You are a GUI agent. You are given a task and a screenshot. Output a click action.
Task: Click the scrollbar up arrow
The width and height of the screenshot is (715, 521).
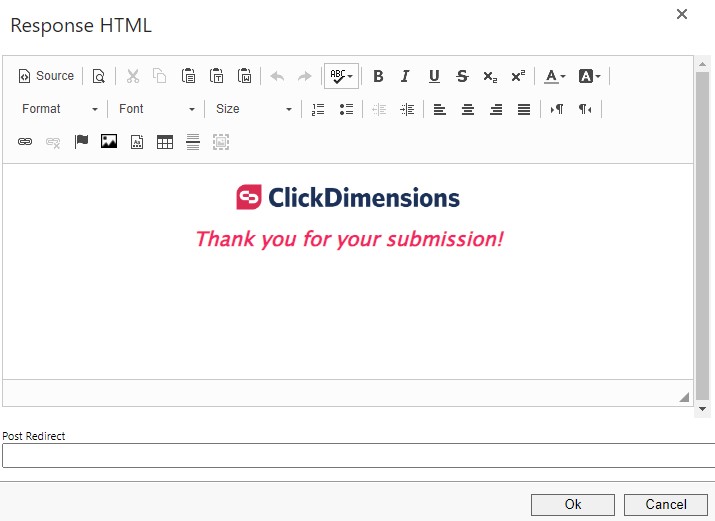coord(703,64)
